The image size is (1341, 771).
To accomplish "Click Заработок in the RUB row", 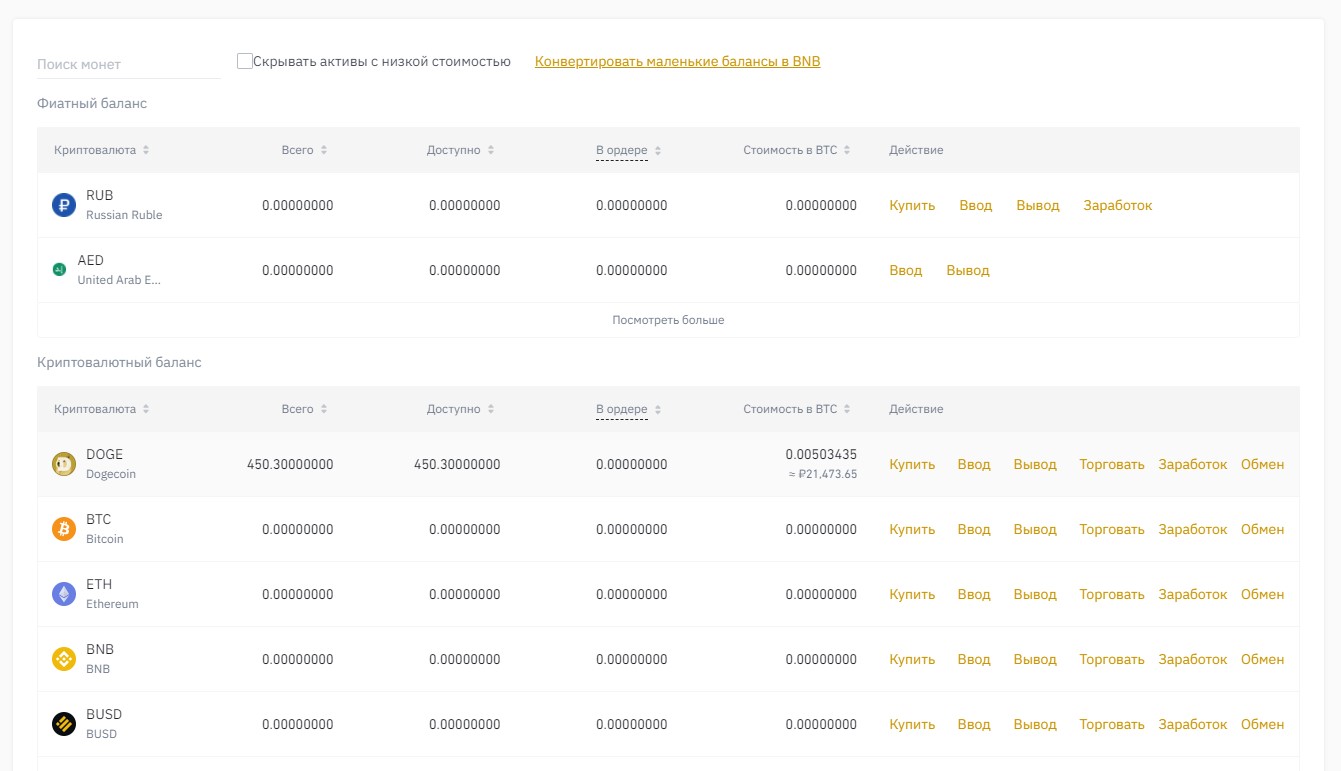I will click(x=1118, y=205).
